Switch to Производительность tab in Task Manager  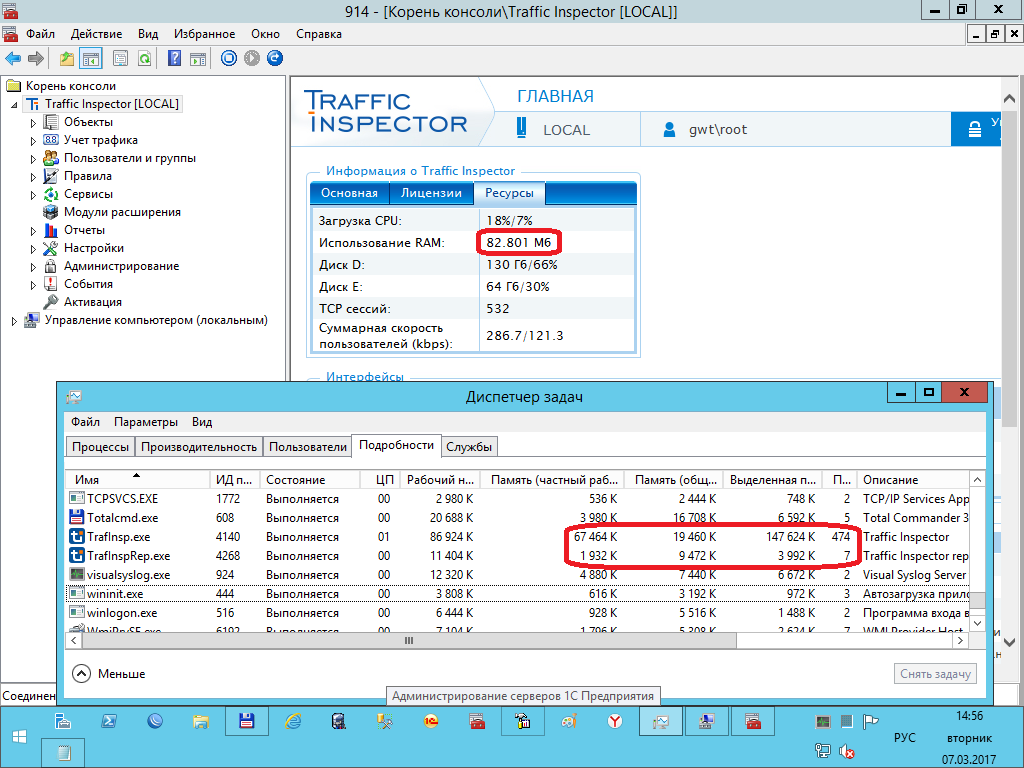199,447
